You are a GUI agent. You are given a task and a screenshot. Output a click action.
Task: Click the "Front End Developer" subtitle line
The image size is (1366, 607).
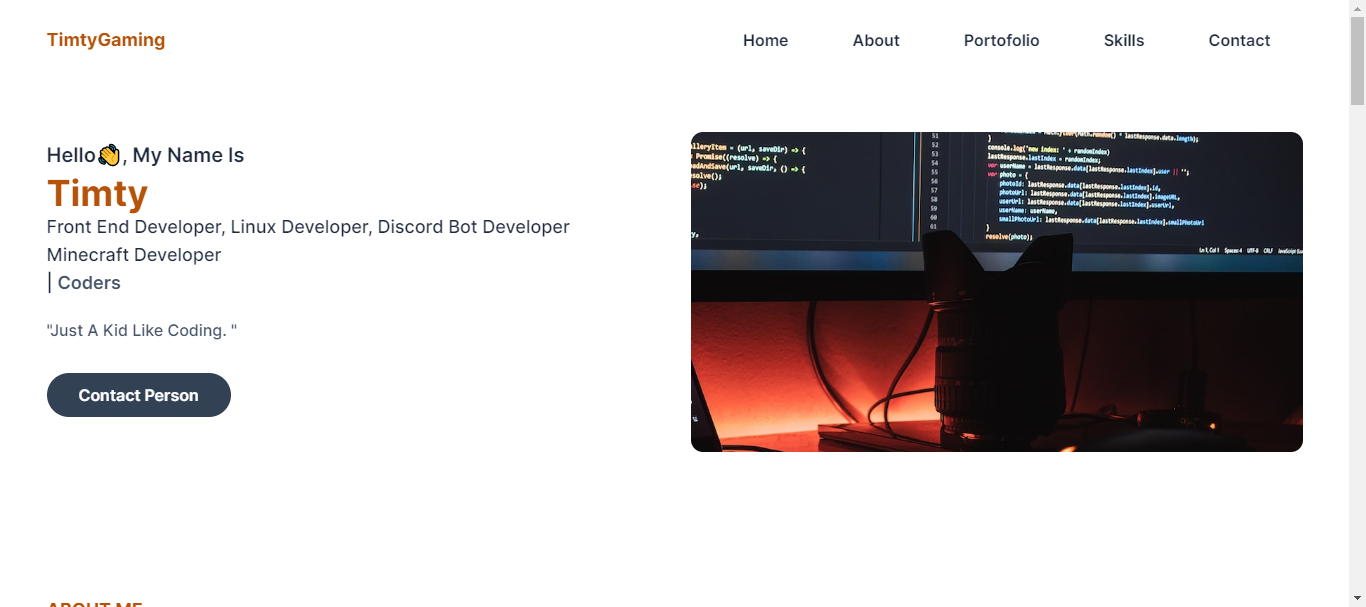pos(308,227)
